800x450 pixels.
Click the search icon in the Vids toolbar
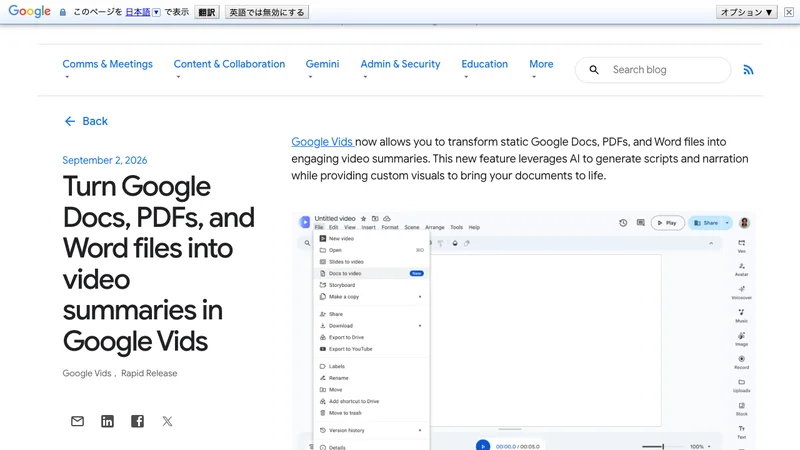pos(307,243)
